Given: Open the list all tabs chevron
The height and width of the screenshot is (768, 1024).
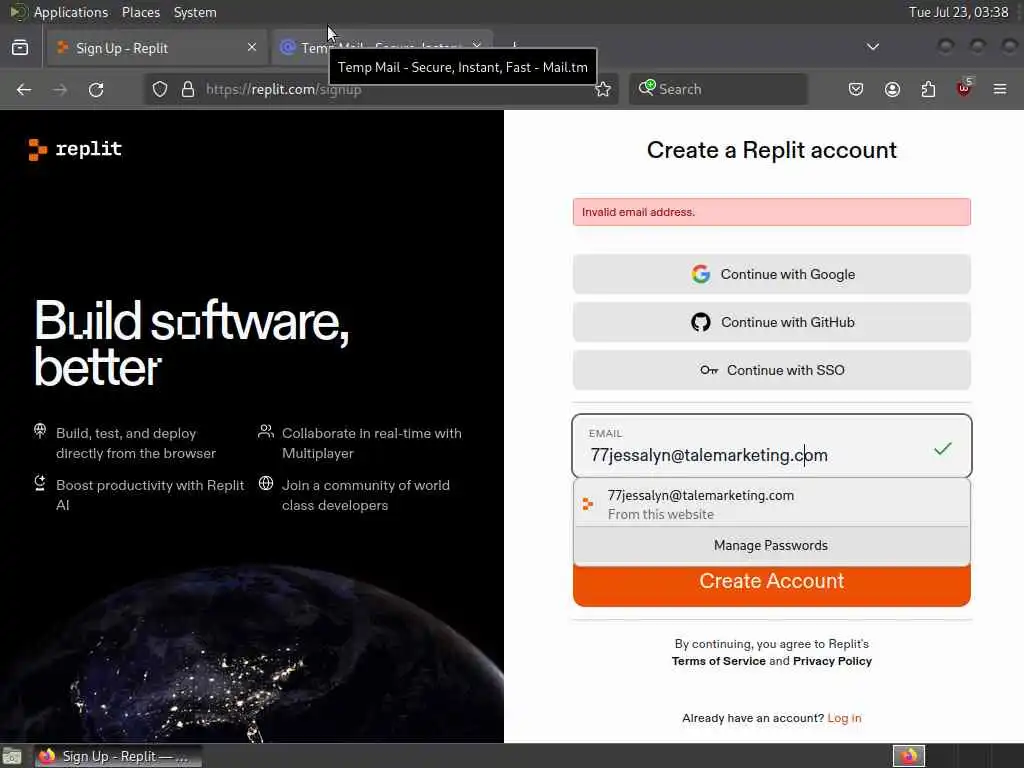Looking at the screenshot, I should 872,47.
